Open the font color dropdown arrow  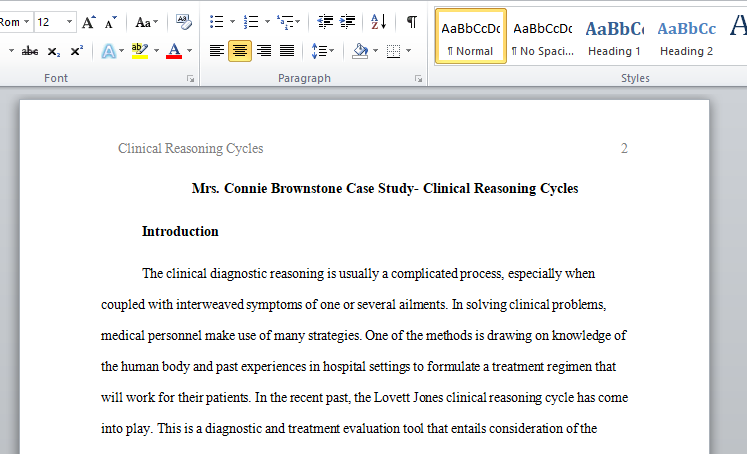coord(190,51)
